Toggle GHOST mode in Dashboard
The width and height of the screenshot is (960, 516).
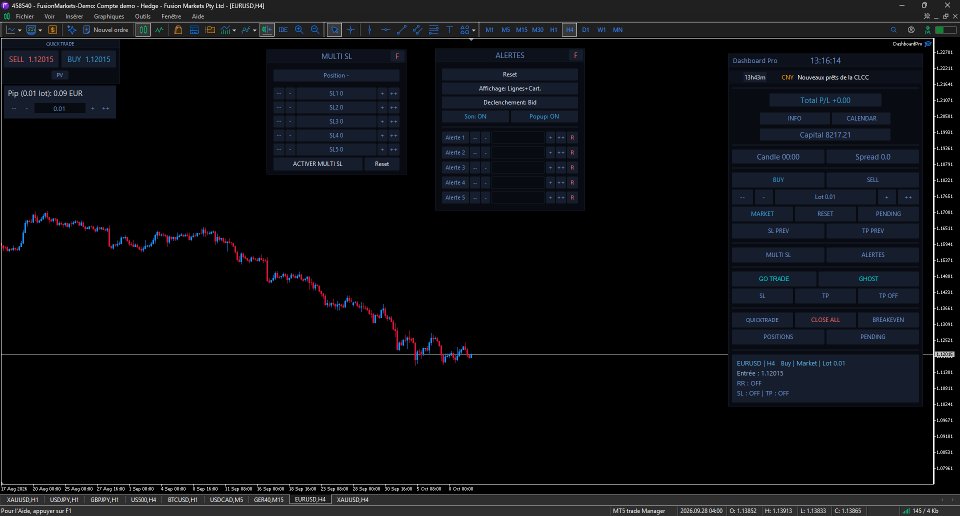pos(868,279)
